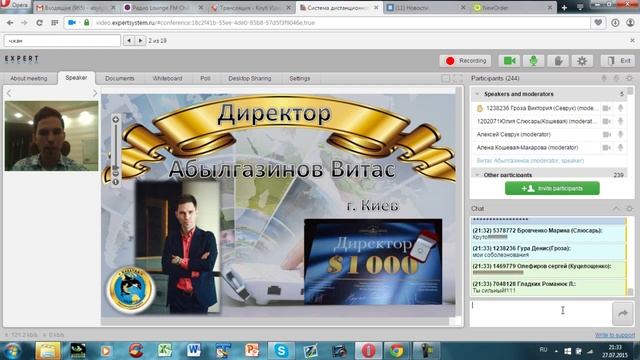
Task: Switch to the Gmail Входящие tab
Action: (75, 7)
